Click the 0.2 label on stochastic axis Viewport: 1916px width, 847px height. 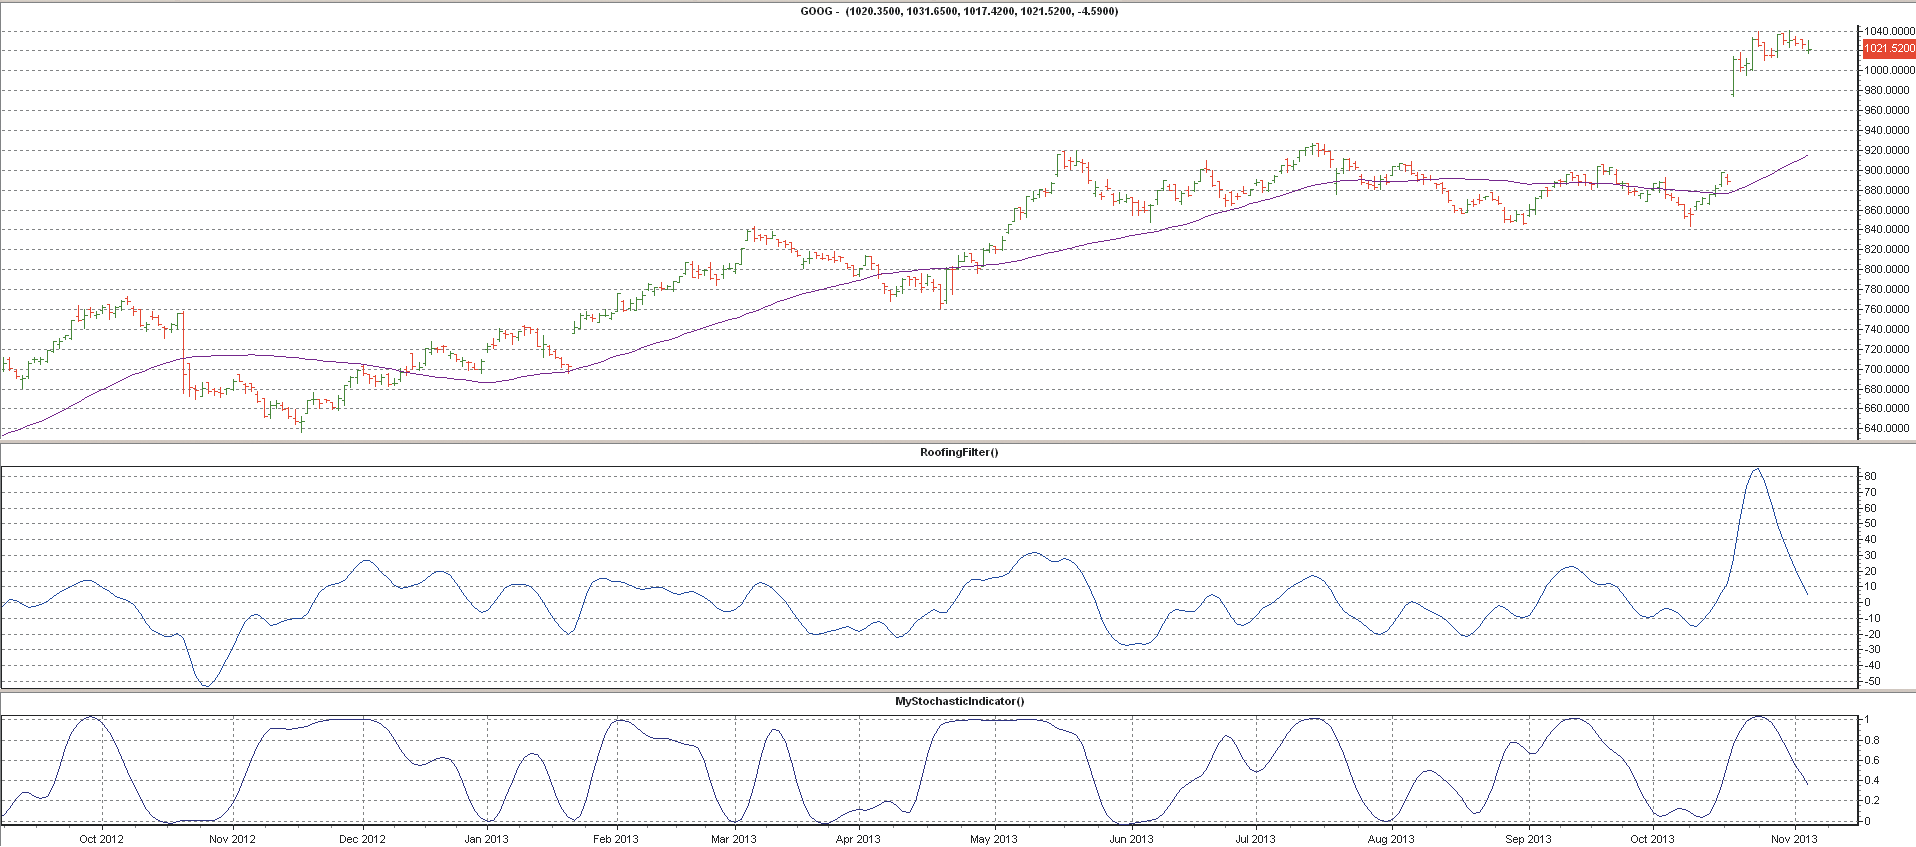pyautogui.click(x=1872, y=800)
